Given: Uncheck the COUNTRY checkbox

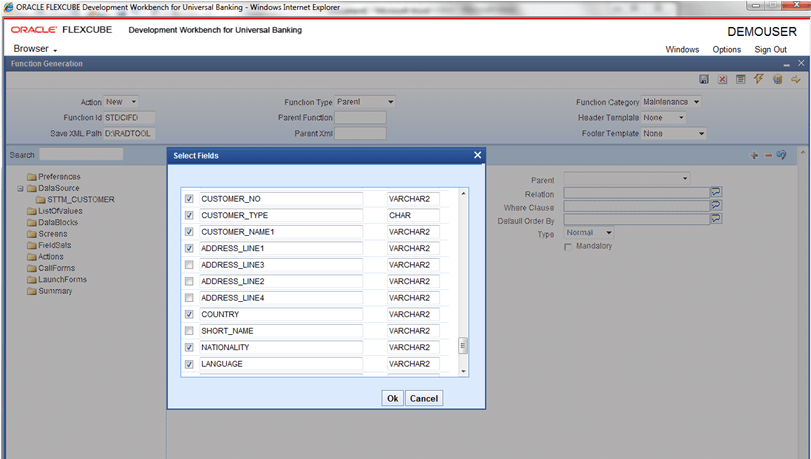Looking at the screenshot, I should pos(189,314).
